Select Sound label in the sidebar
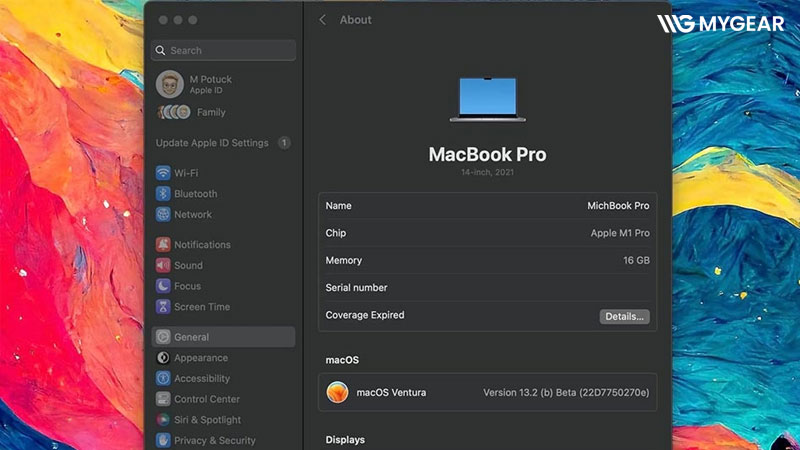 point(188,265)
